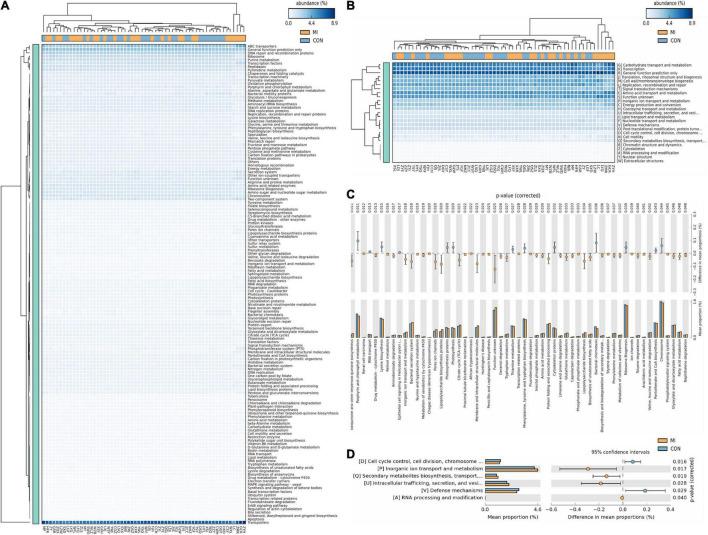Click the blue confidence marker for the Defense mechanisms row
Viewport: 708px width, 535px height.
645,490
